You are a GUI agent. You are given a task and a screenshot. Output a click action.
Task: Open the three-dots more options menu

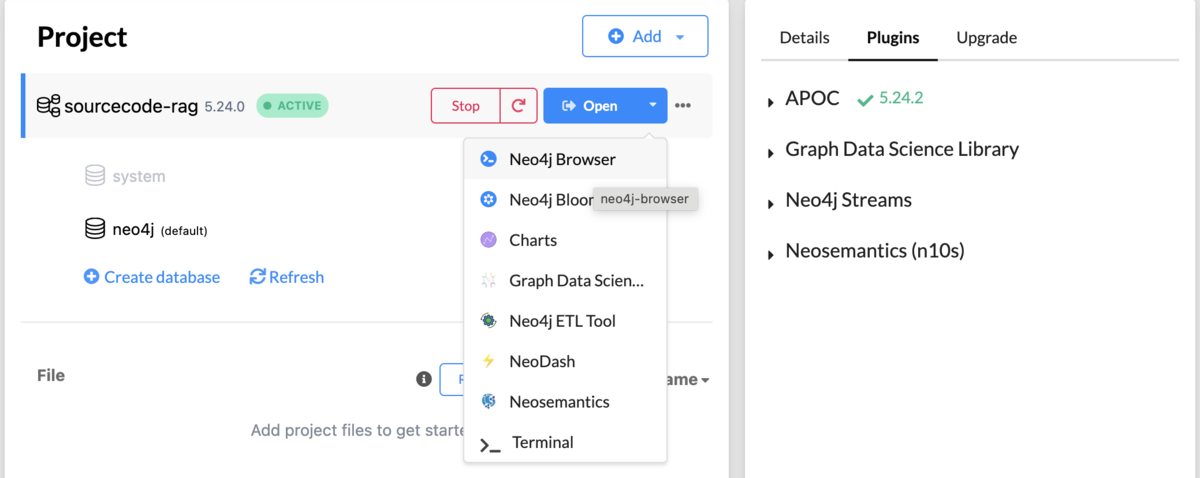pyautogui.click(x=683, y=106)
